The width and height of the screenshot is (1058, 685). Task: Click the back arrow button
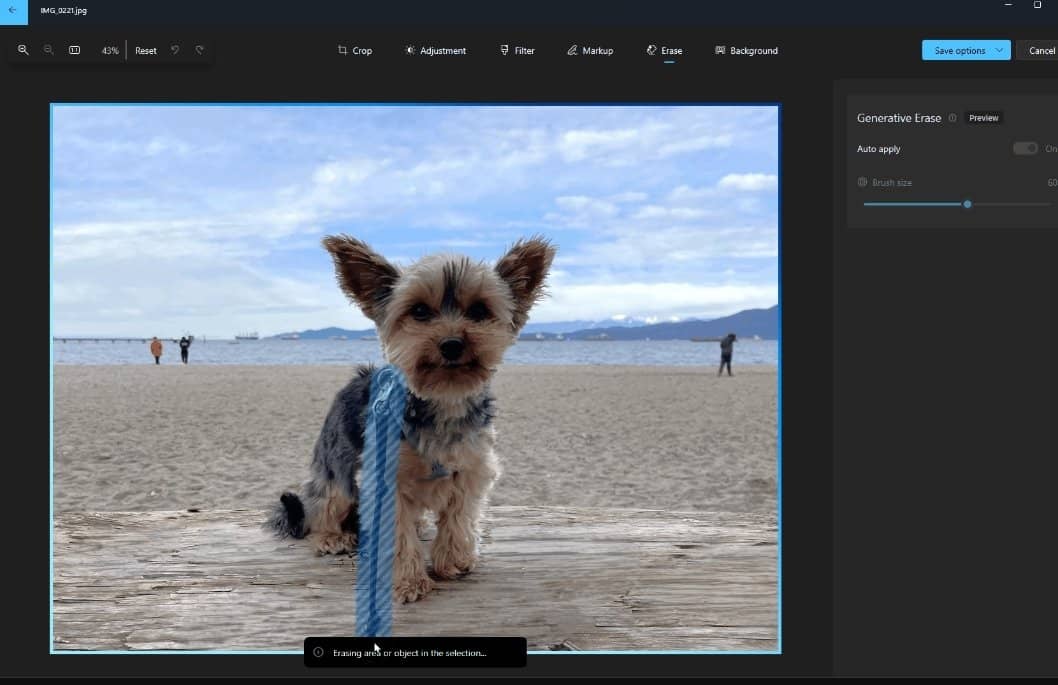tap(13, 11)
